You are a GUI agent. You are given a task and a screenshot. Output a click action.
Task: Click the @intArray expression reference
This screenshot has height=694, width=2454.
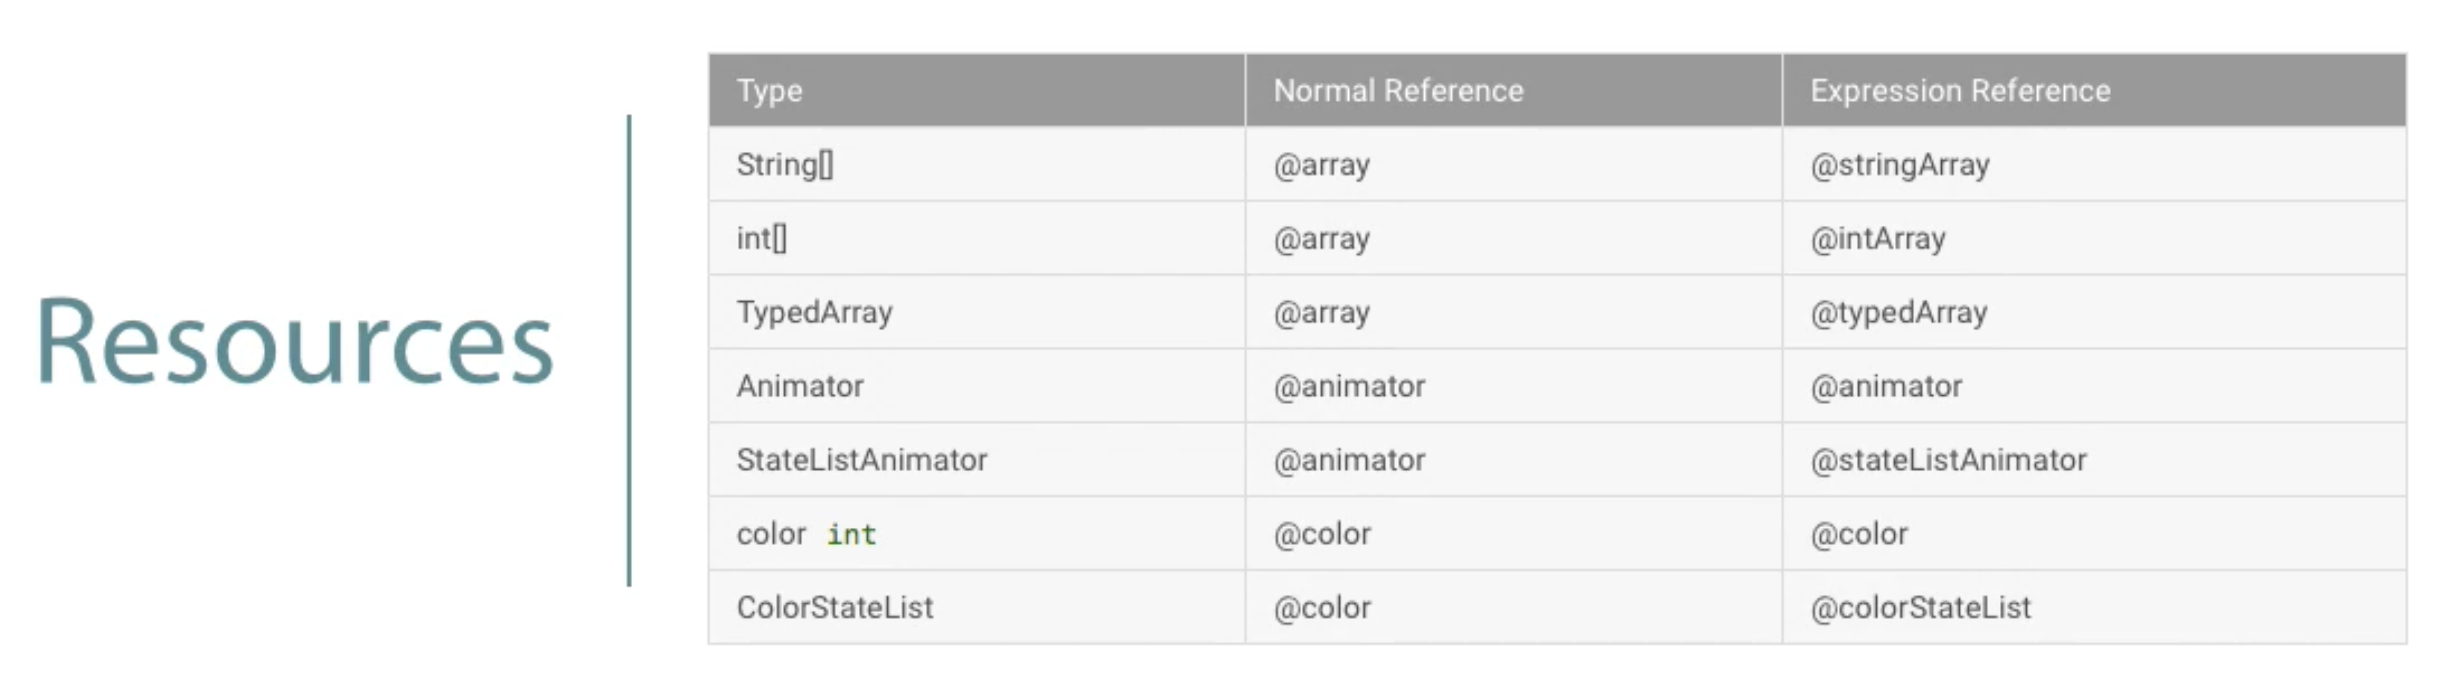point(1878,239)
